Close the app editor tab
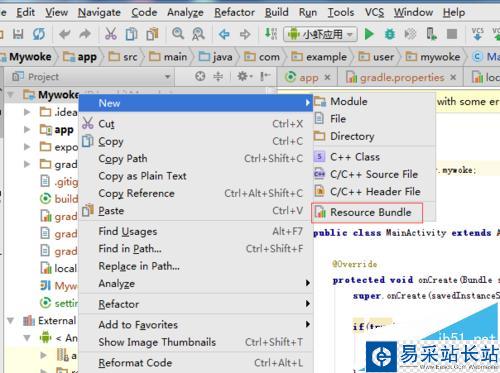 tap(327, 77)
